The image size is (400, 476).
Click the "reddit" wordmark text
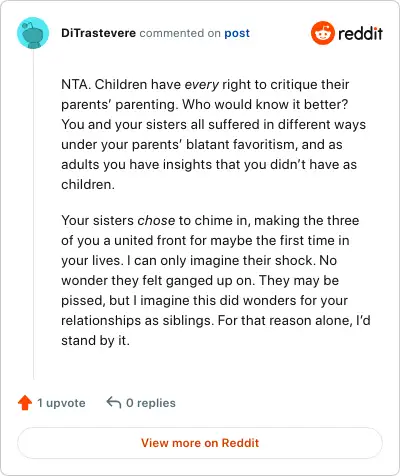[360, 33]
